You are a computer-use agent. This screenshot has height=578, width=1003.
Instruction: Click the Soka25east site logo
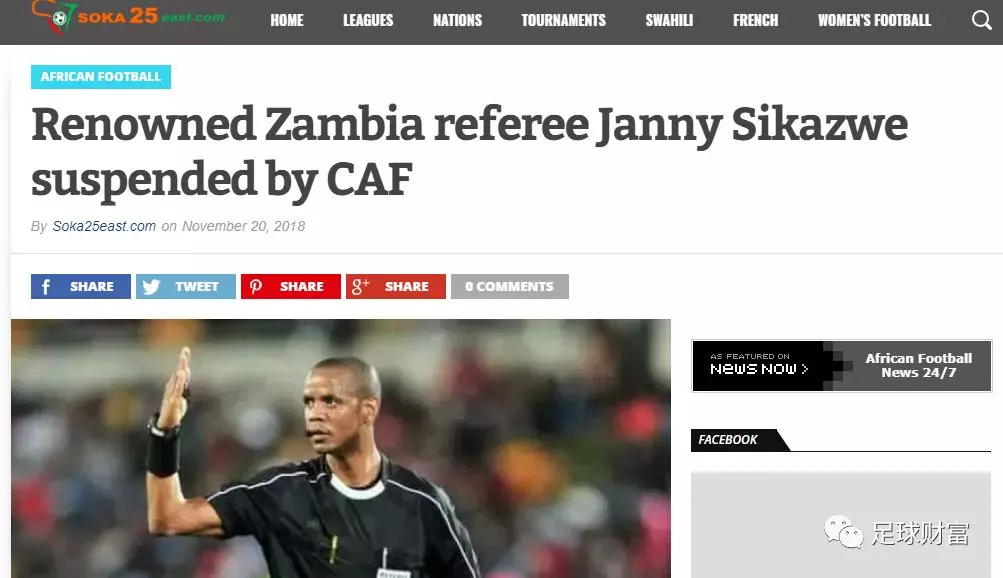tap(128, 17)
